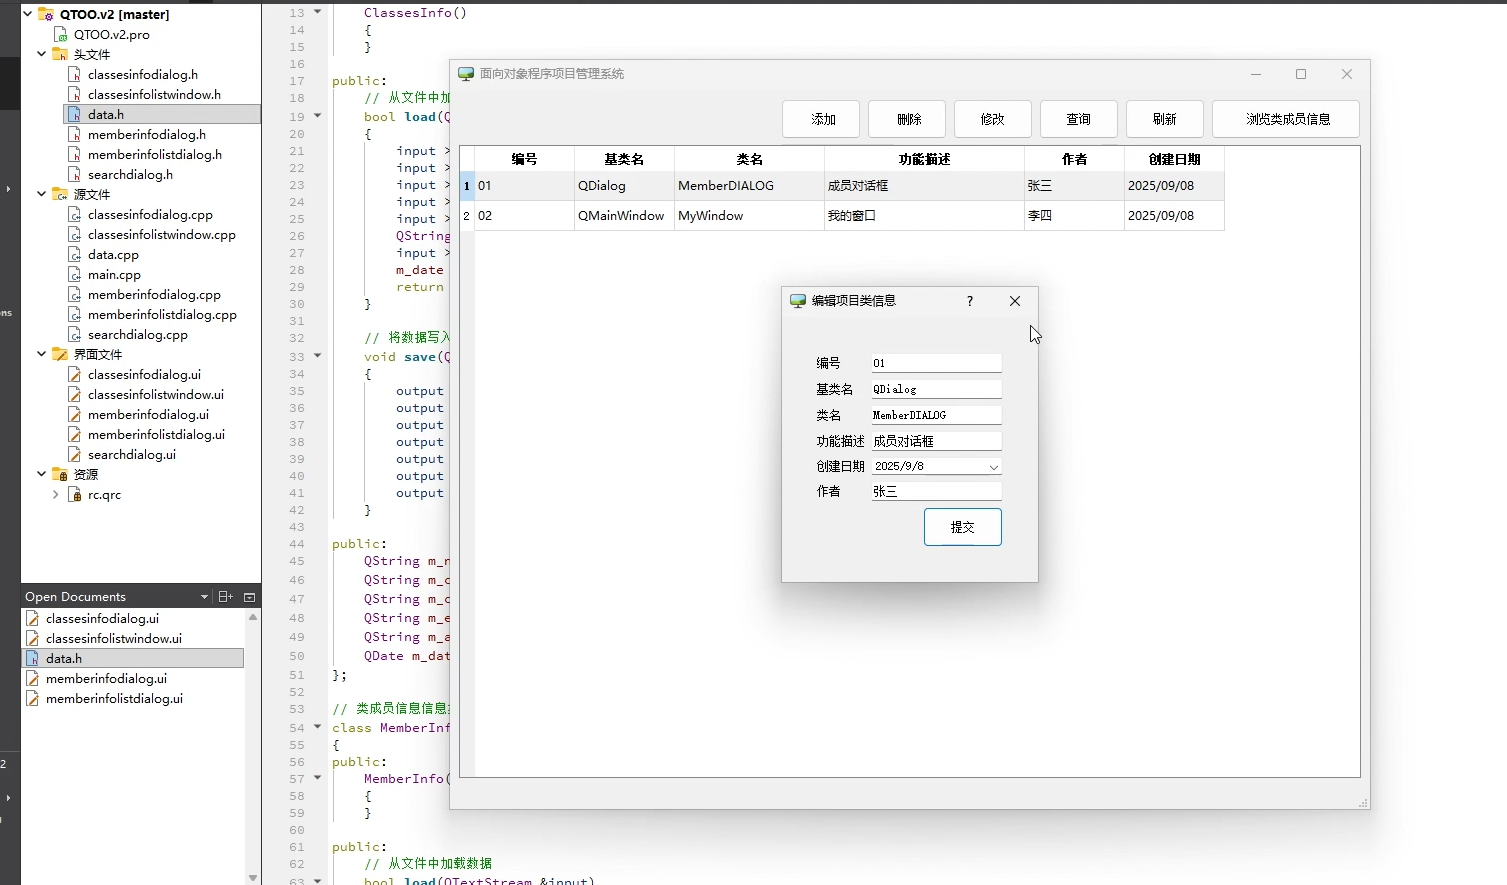Submit the edit dialog with 提交
Viewport: 1507px width, 885px height.
(963, 527)
